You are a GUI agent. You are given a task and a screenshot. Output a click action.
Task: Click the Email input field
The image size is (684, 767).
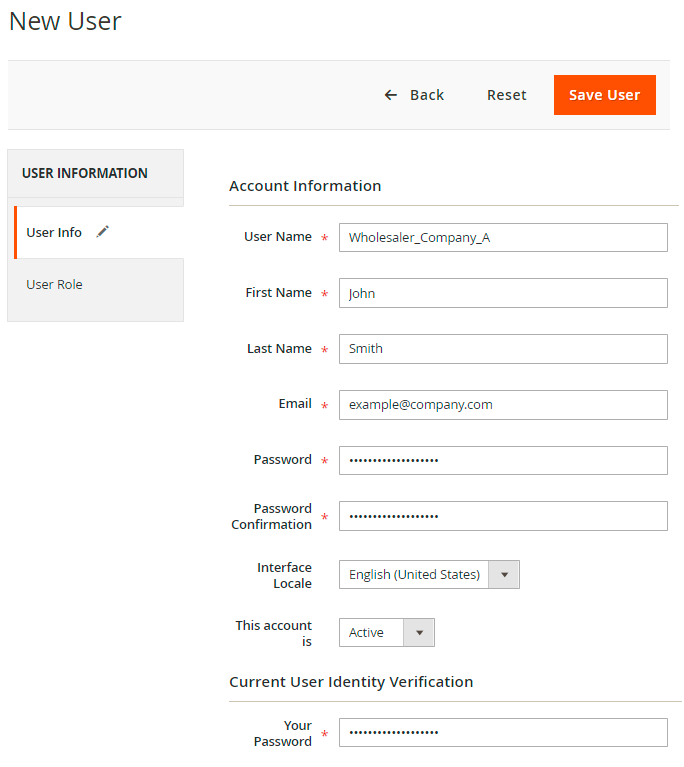[503, 405]
